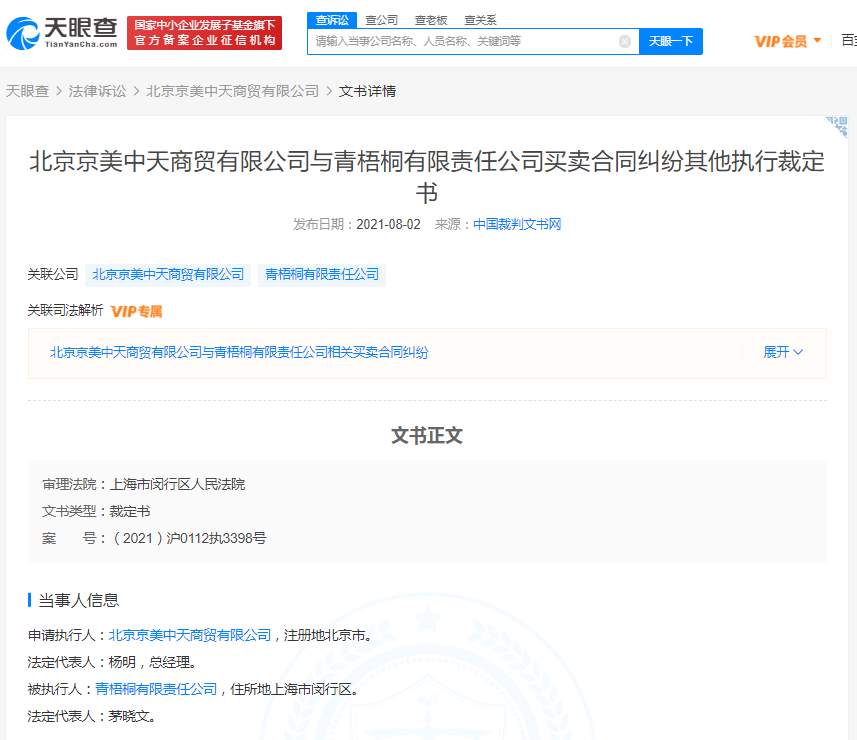
Task: Open the VIP会员 dropdown menu
Action: coord(787,41)
